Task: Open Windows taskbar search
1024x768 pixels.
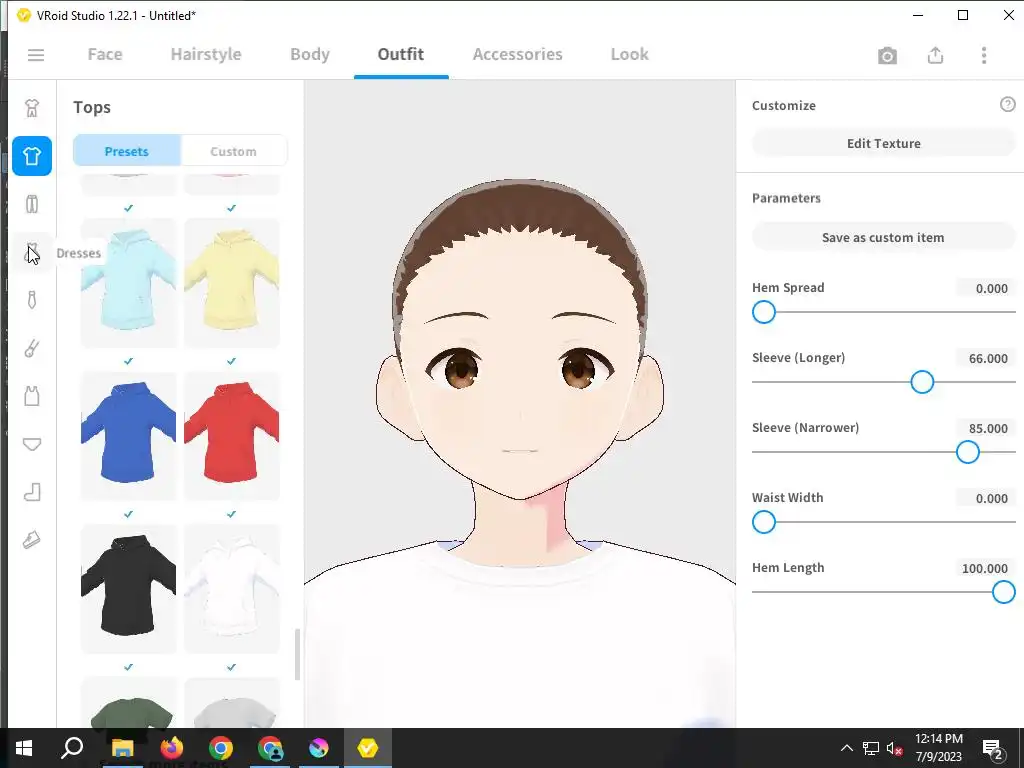Action: 72,748
